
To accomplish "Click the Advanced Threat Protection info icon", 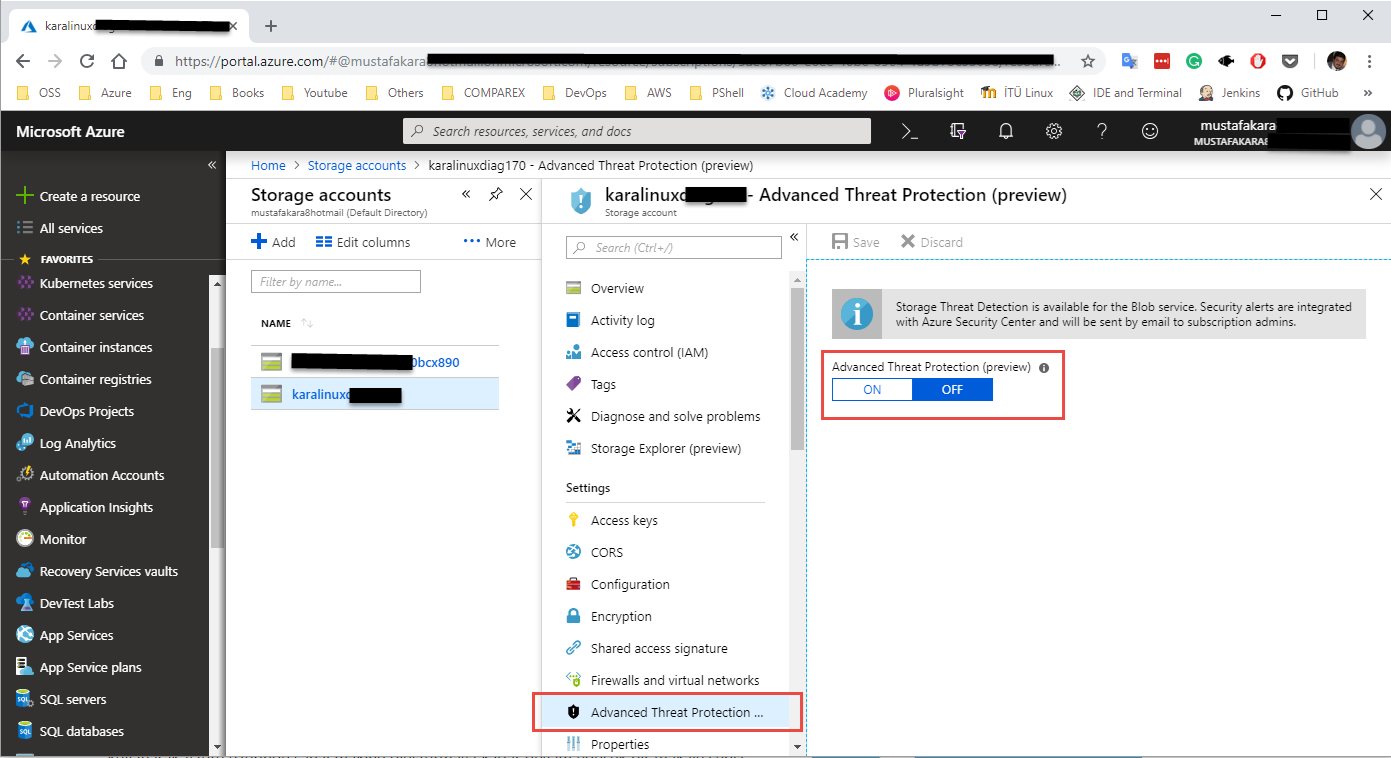I will pyautogui.click(x=1044, y=368).
